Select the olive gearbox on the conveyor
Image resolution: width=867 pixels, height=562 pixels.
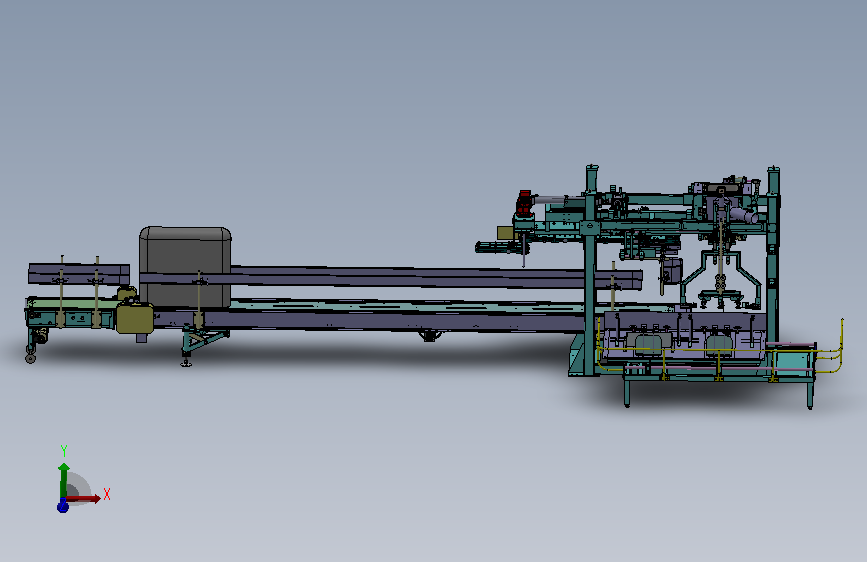(x=135, y=318)
